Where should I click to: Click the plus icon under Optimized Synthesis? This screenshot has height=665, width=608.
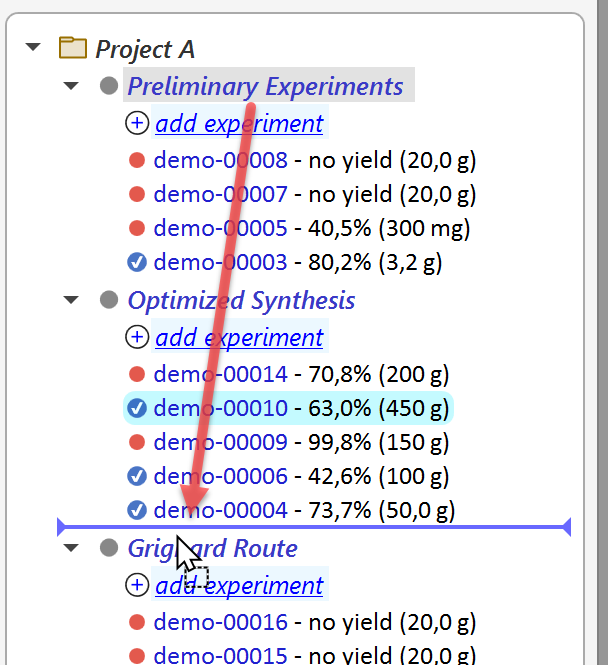tap(137, 337)
